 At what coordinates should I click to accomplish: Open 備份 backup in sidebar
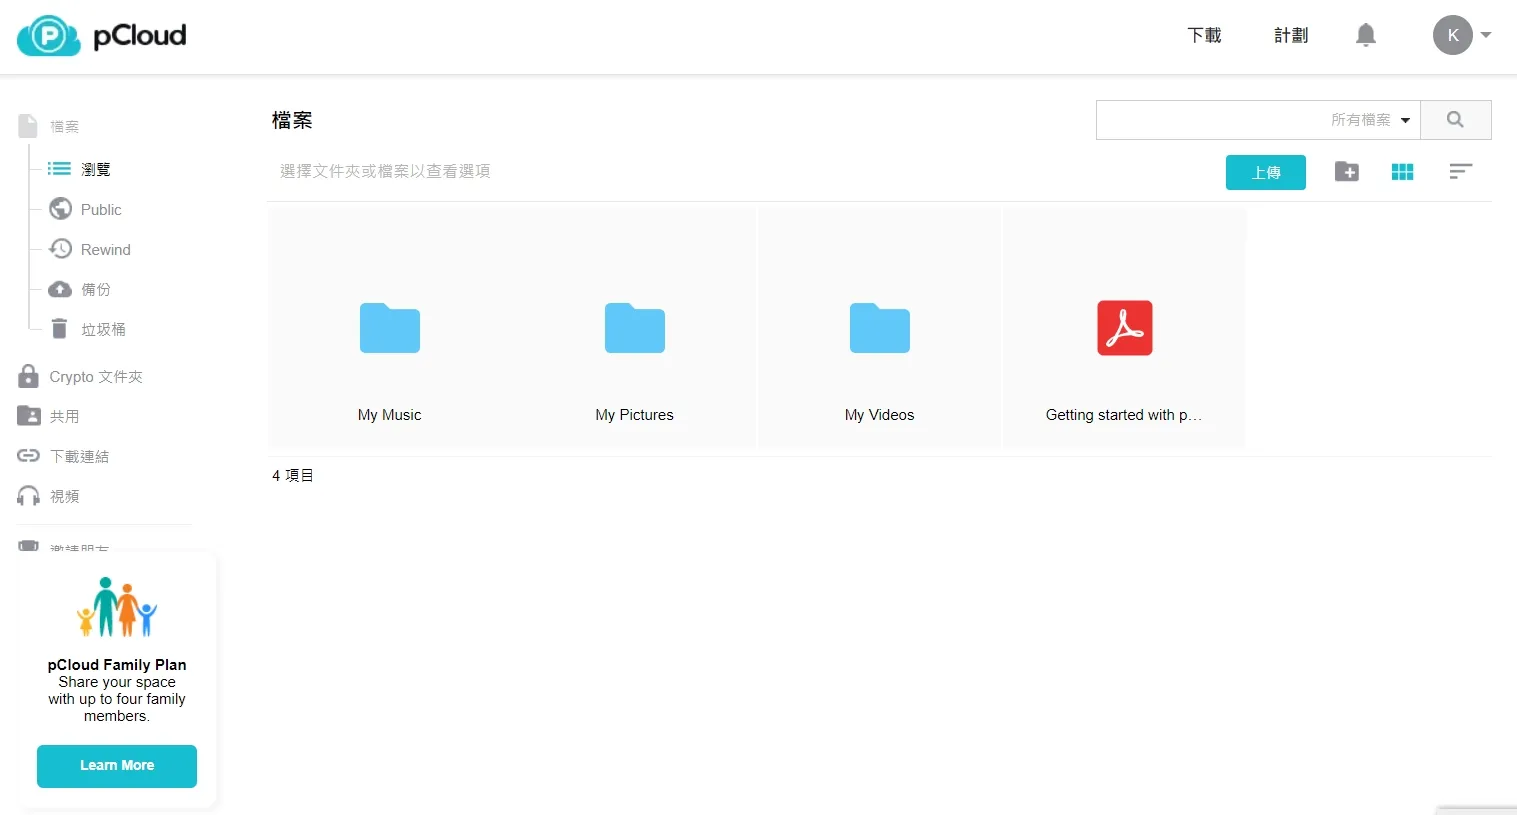tap(80, 289)
